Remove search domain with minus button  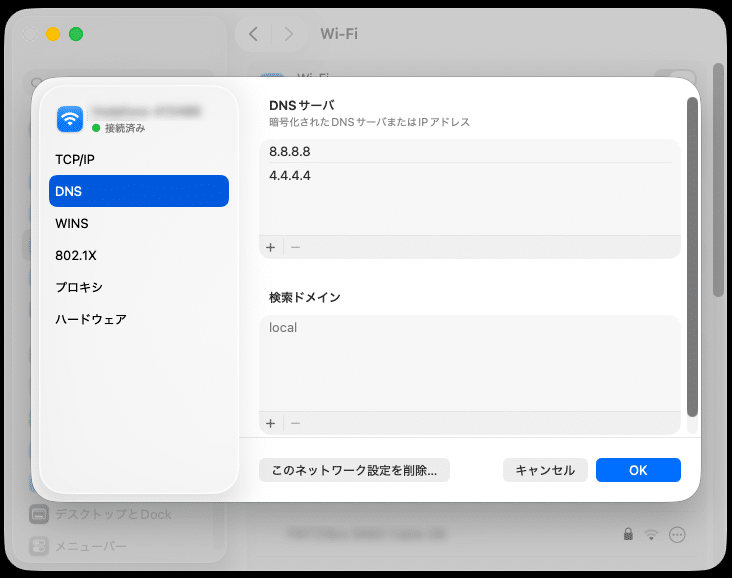pos(296,423)
